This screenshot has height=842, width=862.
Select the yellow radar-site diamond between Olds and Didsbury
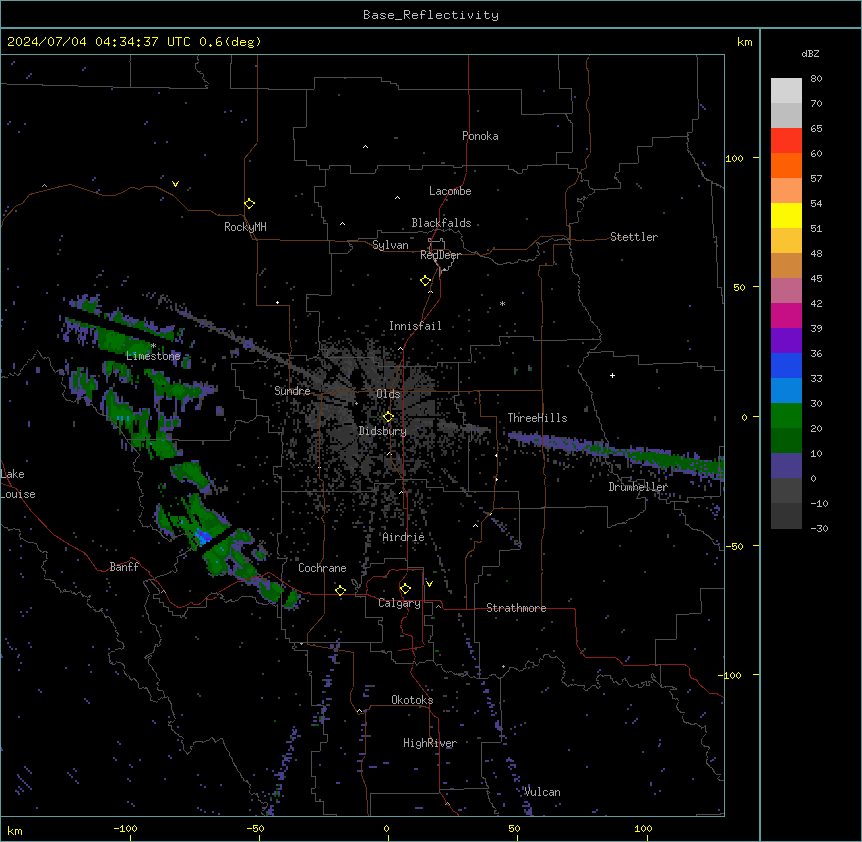click(388, 416)
